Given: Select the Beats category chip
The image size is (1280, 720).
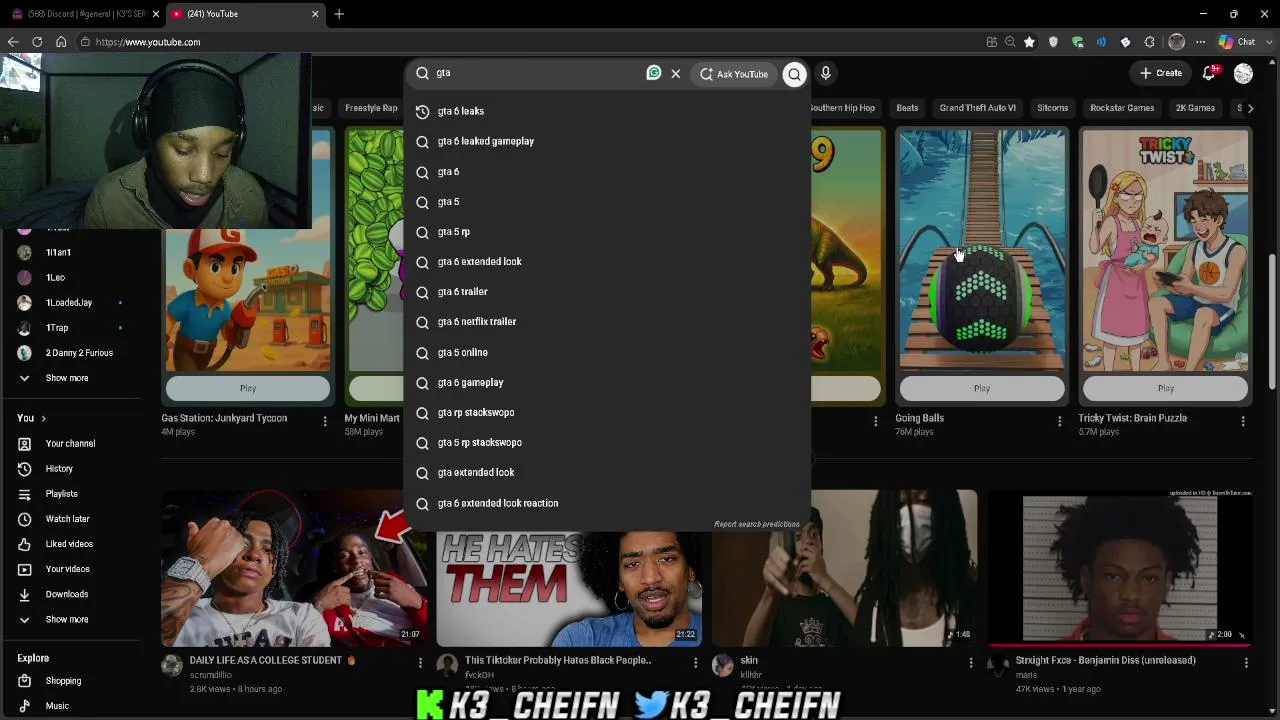Looking at the screenshot, I should 907,108.
